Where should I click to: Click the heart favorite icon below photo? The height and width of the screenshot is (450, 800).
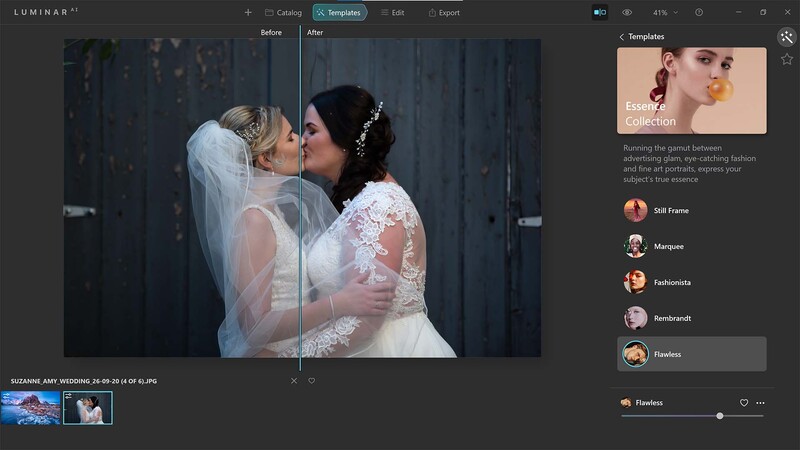[311, 381]
